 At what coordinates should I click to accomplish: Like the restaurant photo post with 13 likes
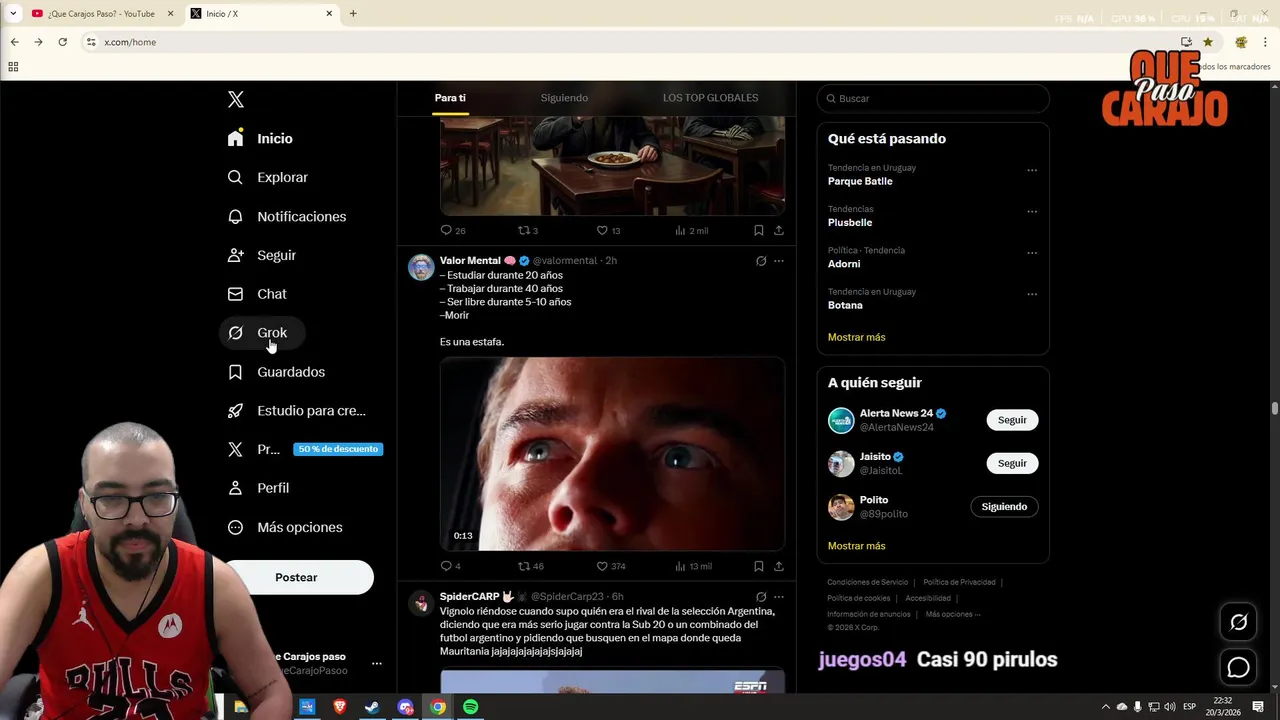tap(608, 230)
